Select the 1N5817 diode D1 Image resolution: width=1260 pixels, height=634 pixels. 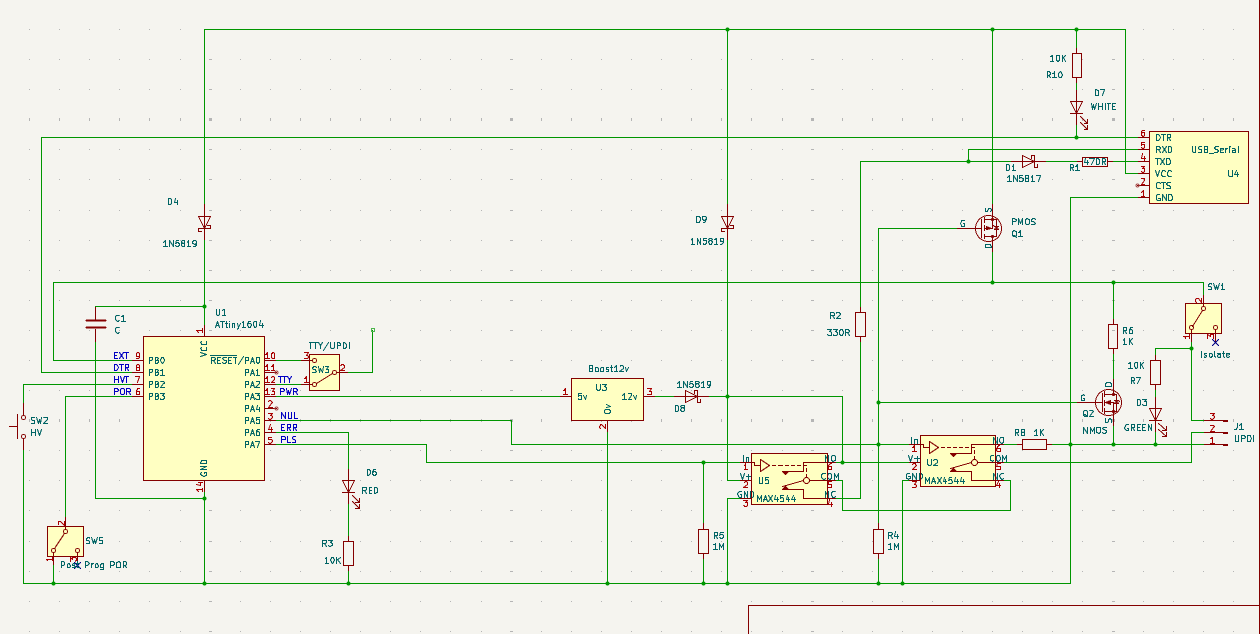(1029, 160)
